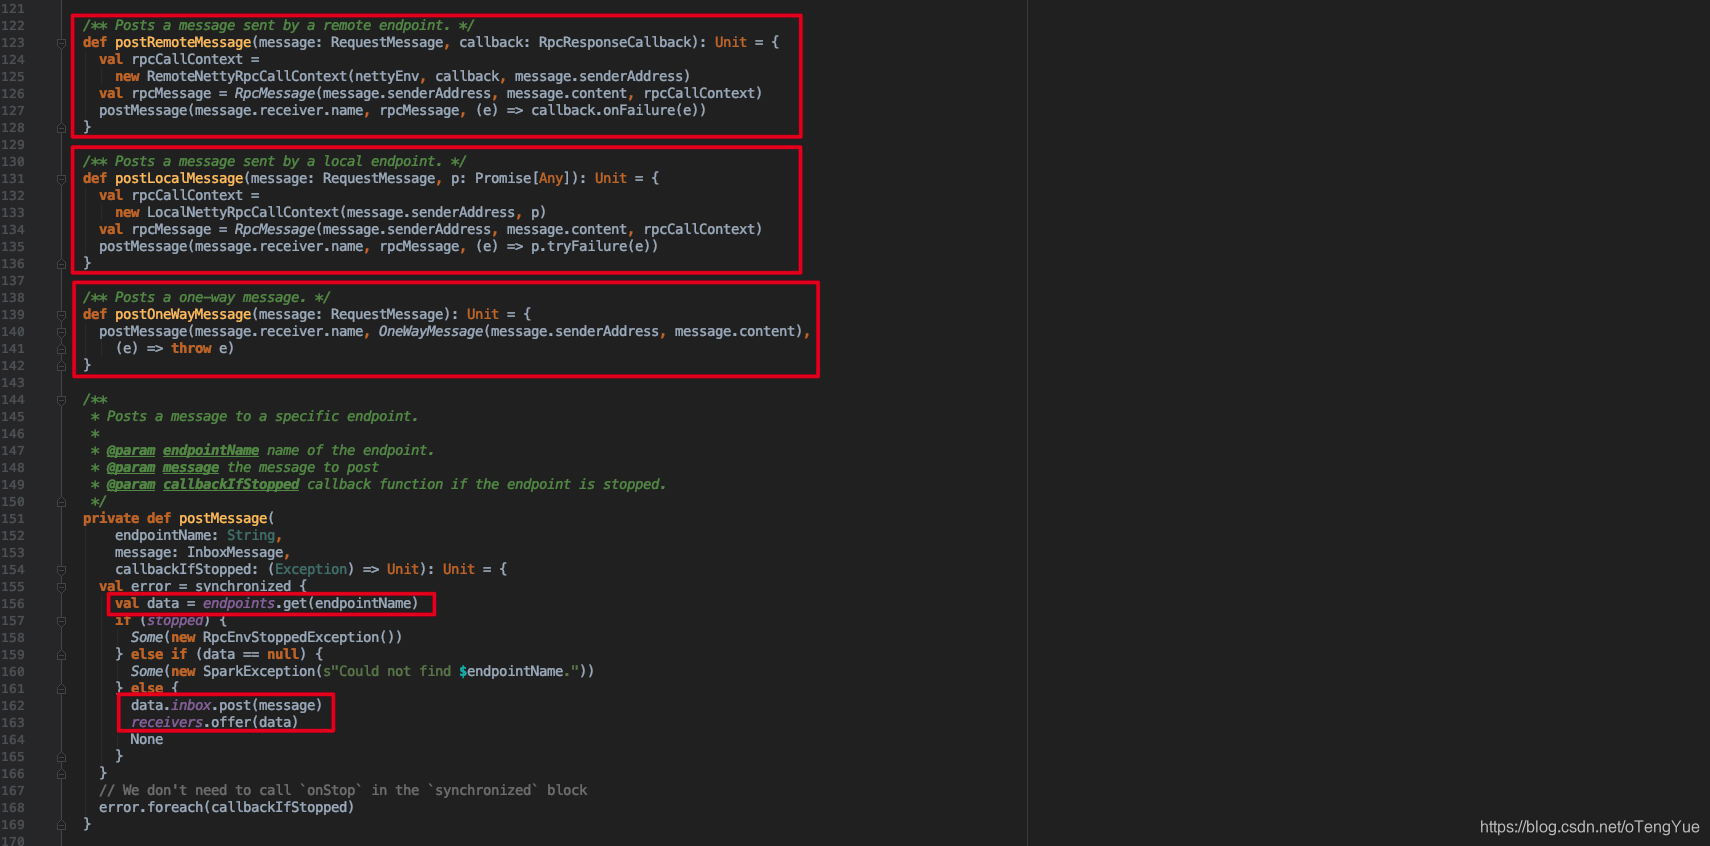1710x846 pixels.
Task: Click the 'Posts a one-way message' comment
Action: coord(207,298)
